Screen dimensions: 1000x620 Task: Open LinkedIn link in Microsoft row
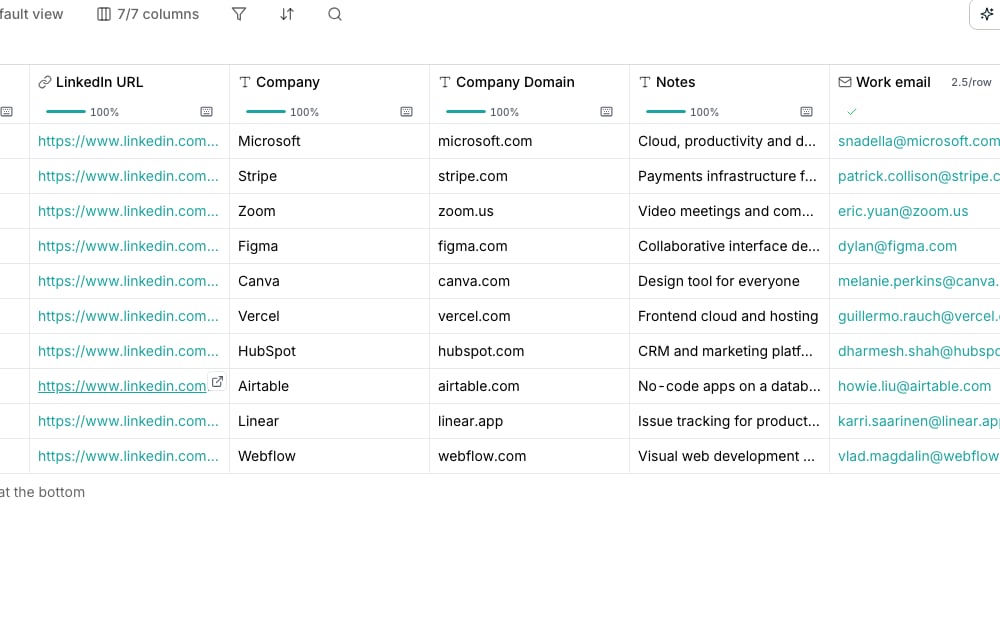[x=128, y=141]
